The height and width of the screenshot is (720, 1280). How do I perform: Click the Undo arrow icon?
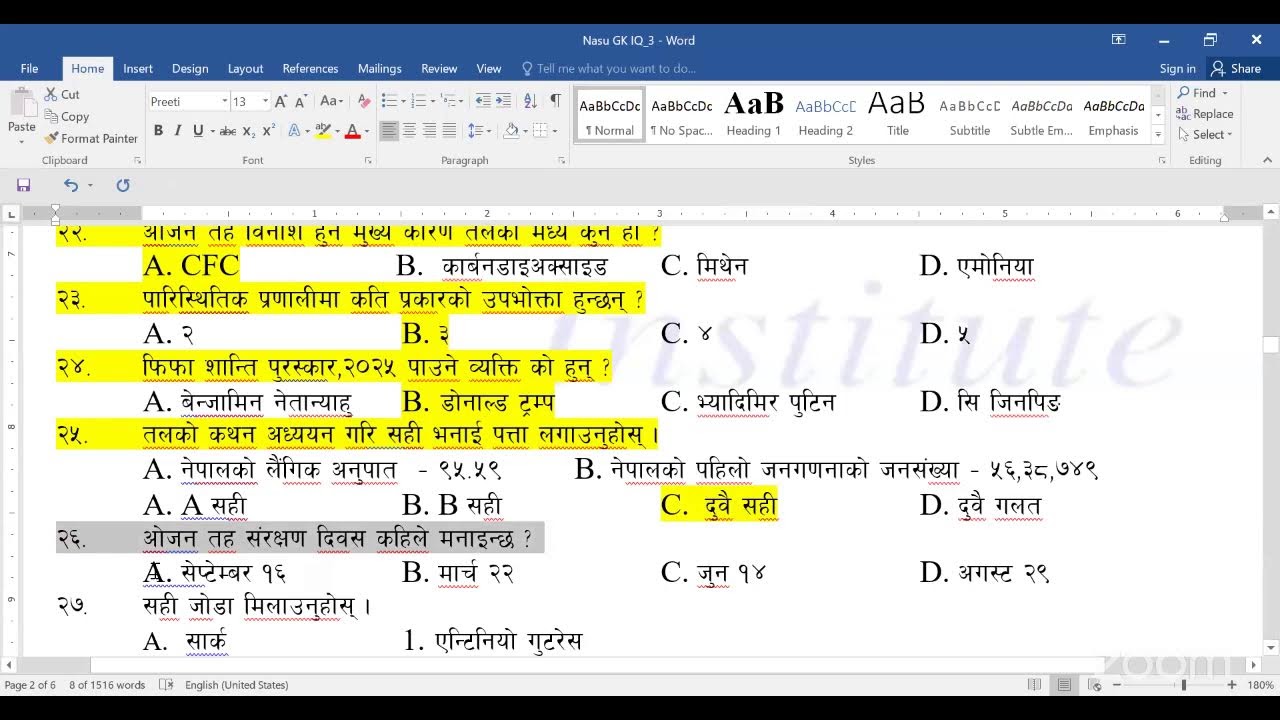pyautogui.click(x=70, y=185)
